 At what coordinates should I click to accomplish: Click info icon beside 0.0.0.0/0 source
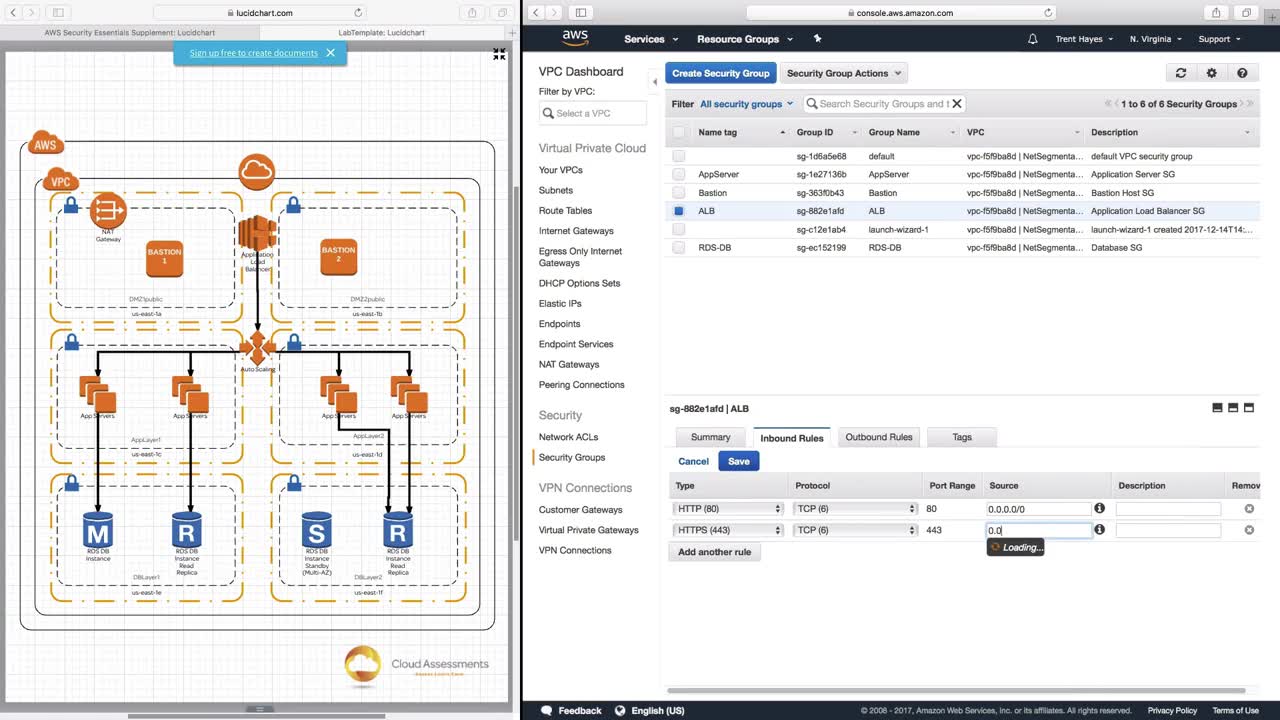1100,509
